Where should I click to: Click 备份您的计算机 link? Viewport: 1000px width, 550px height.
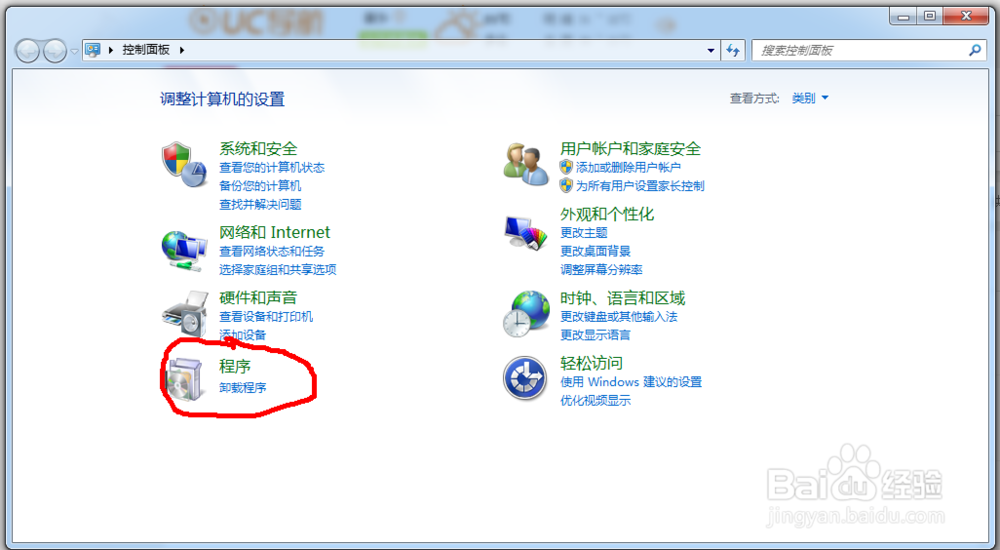(260, 186)
